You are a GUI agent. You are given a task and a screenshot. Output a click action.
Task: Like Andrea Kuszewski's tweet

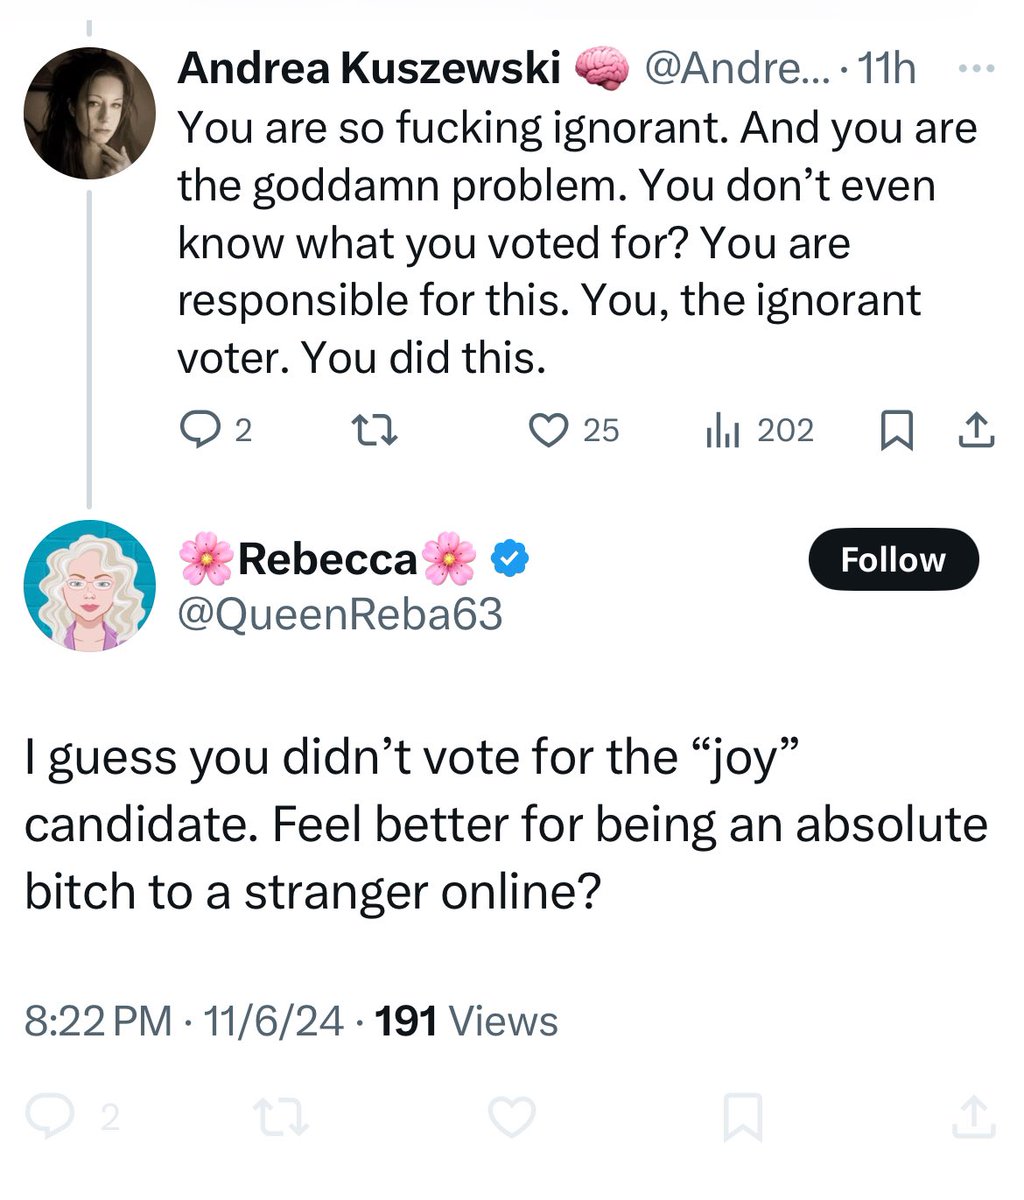pyautogui.click(x=548, y=430)
